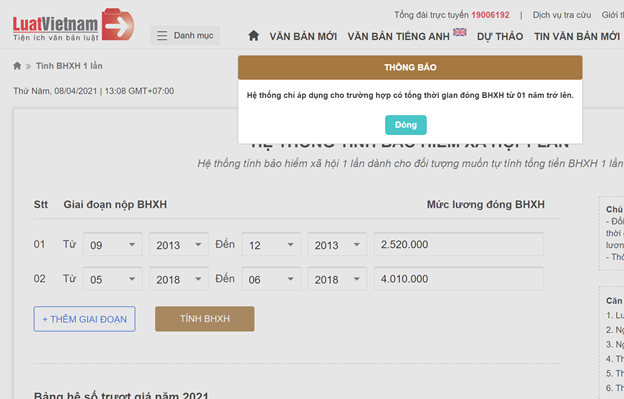Open row 02 start month dropdown 05
The image size is (624, 399).
click(x=113, y=279)
